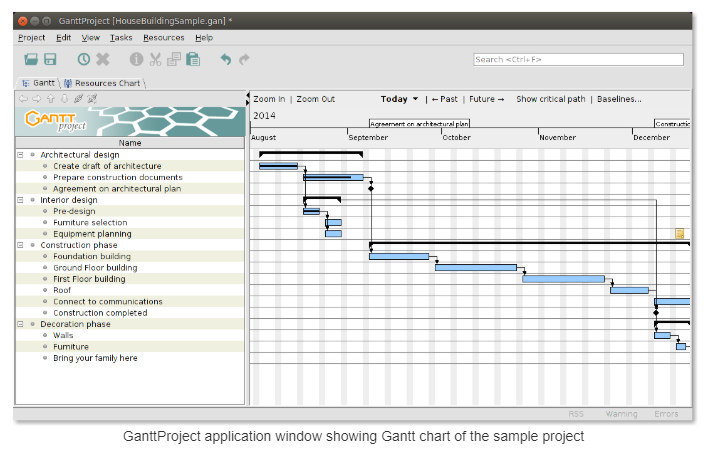
Task: Click the Delete task X icon
Action: pyautogui.click(x=103, y=60)
